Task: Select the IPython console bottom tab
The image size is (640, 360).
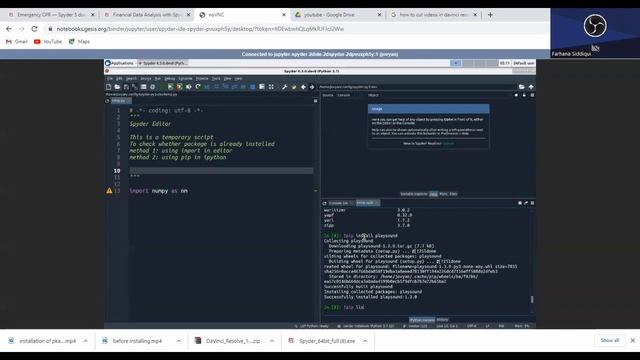Action: 422,320
